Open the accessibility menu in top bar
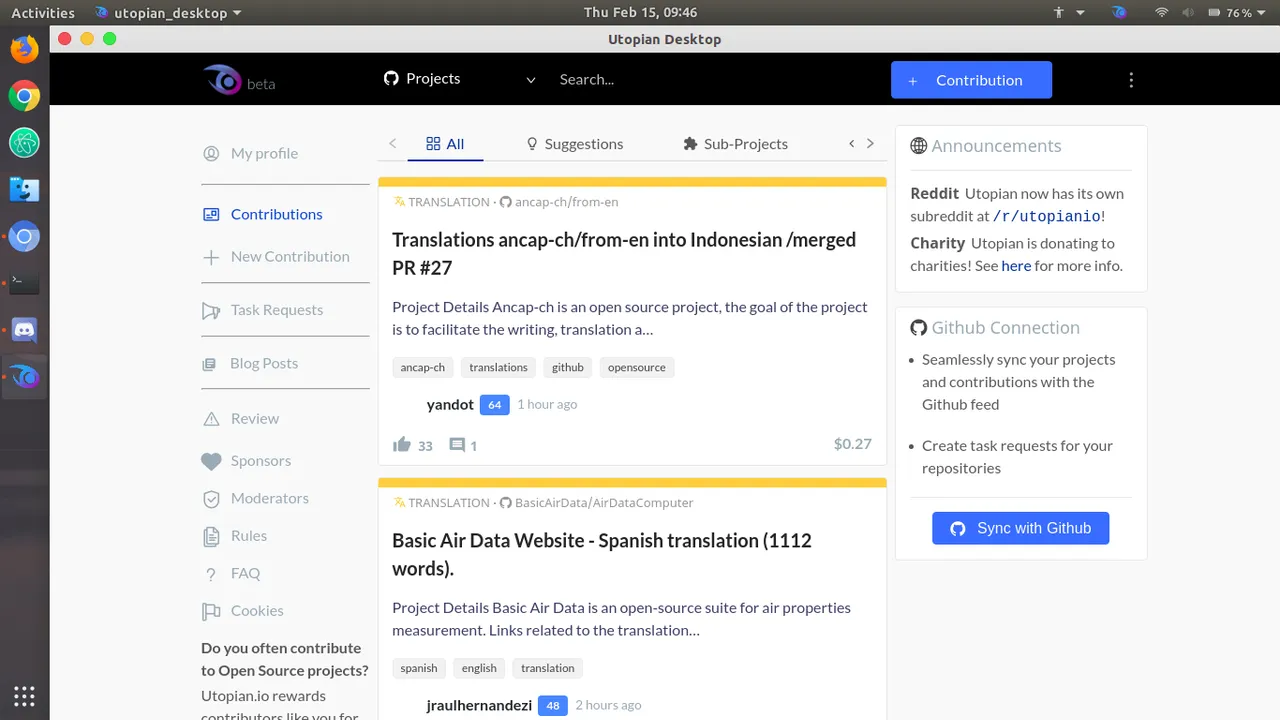This screenshot has height=720, width=1280. click(x=1068, y=13)
